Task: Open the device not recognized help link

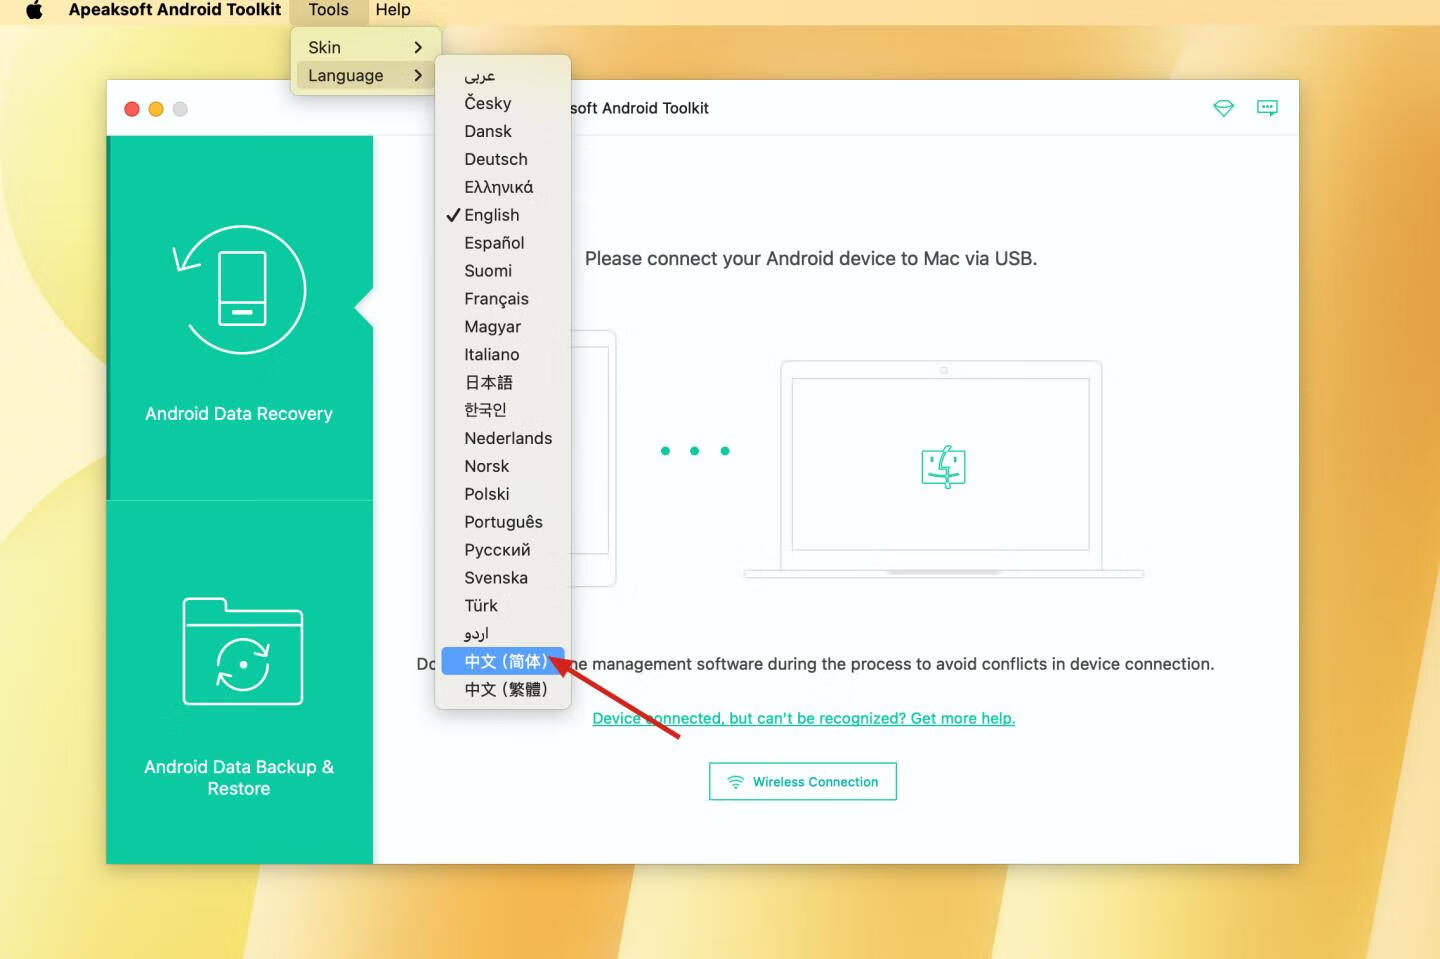Action: click(x=803, y=718)
